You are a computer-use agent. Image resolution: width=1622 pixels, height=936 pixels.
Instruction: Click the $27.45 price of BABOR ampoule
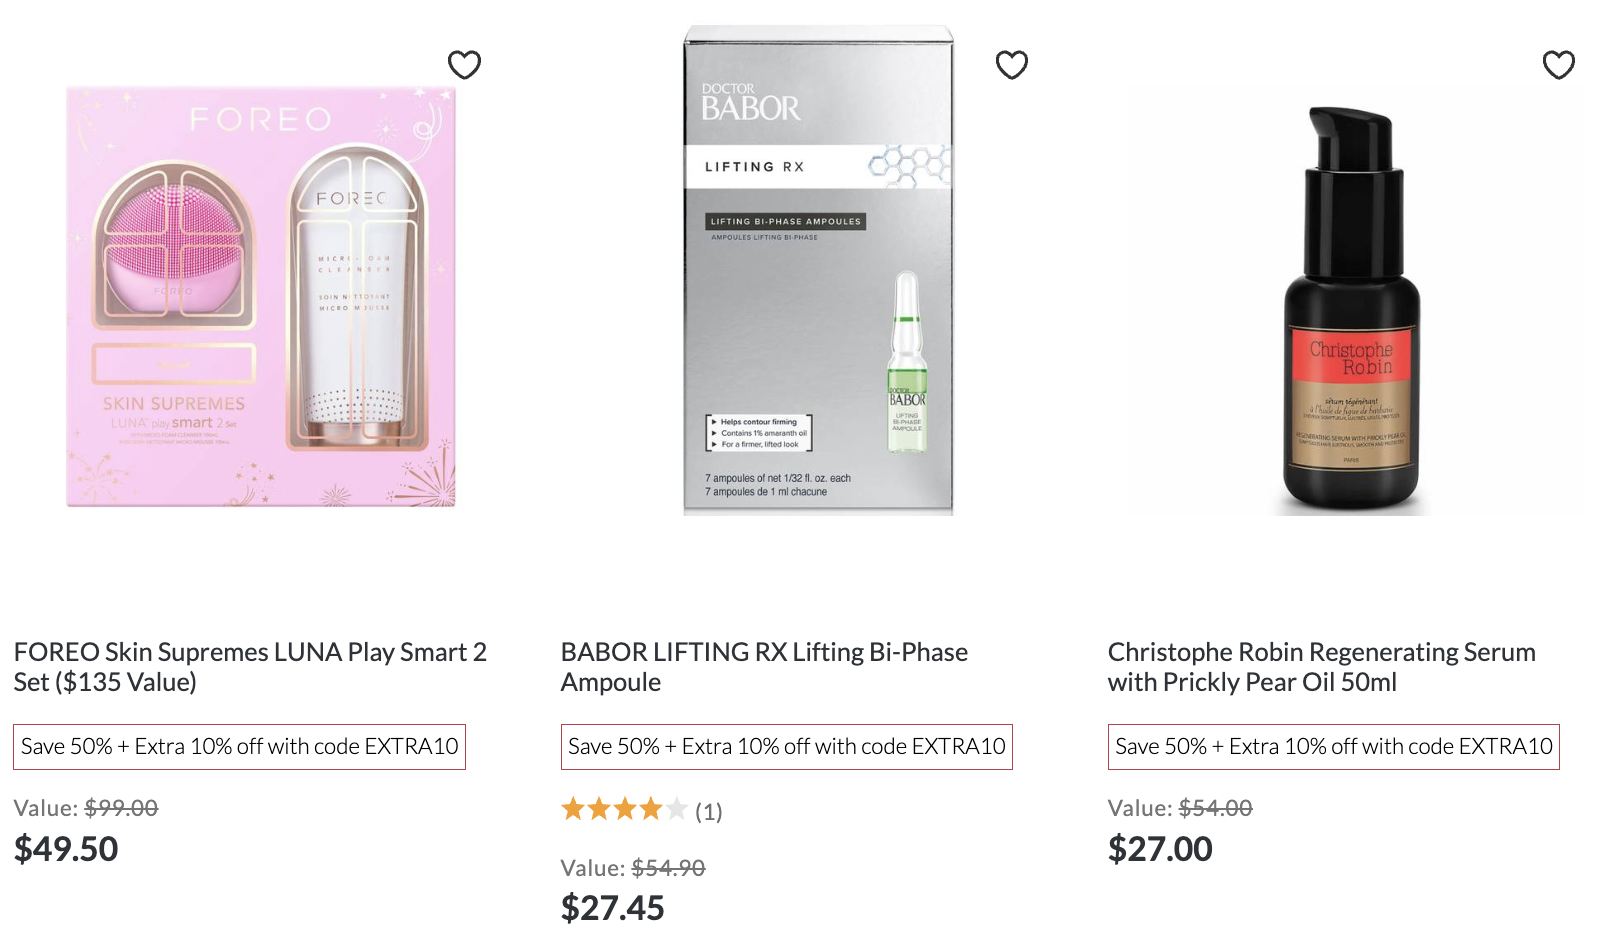(612, 908)
